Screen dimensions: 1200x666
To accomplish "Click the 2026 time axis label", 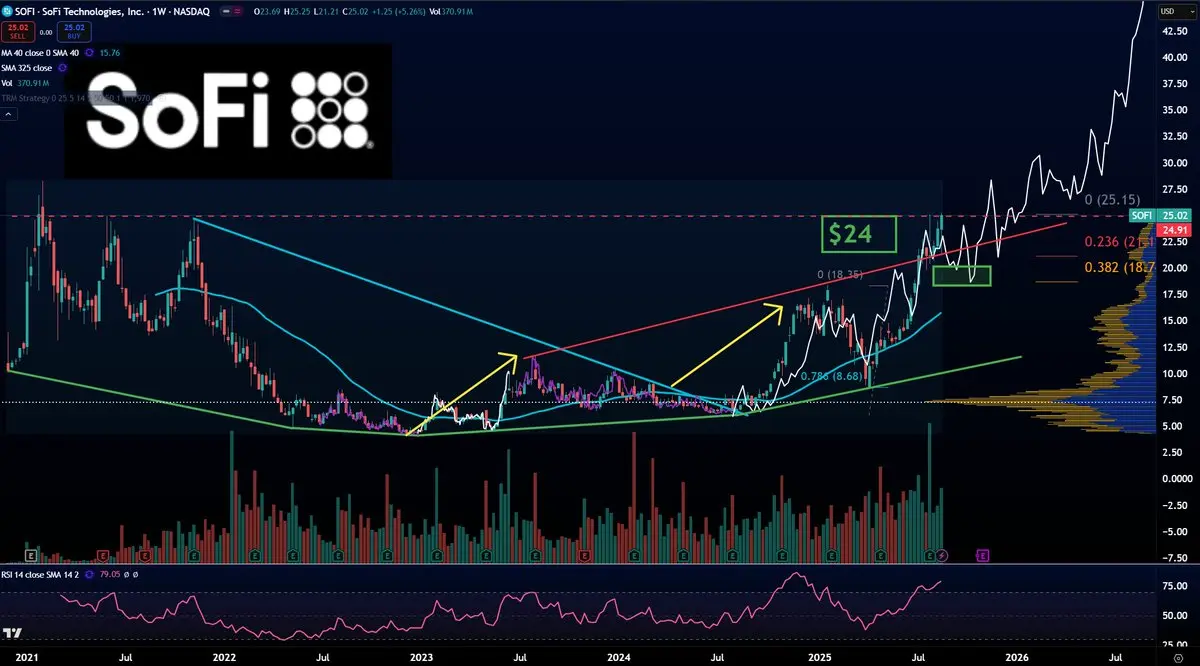I will (1017, 658).
